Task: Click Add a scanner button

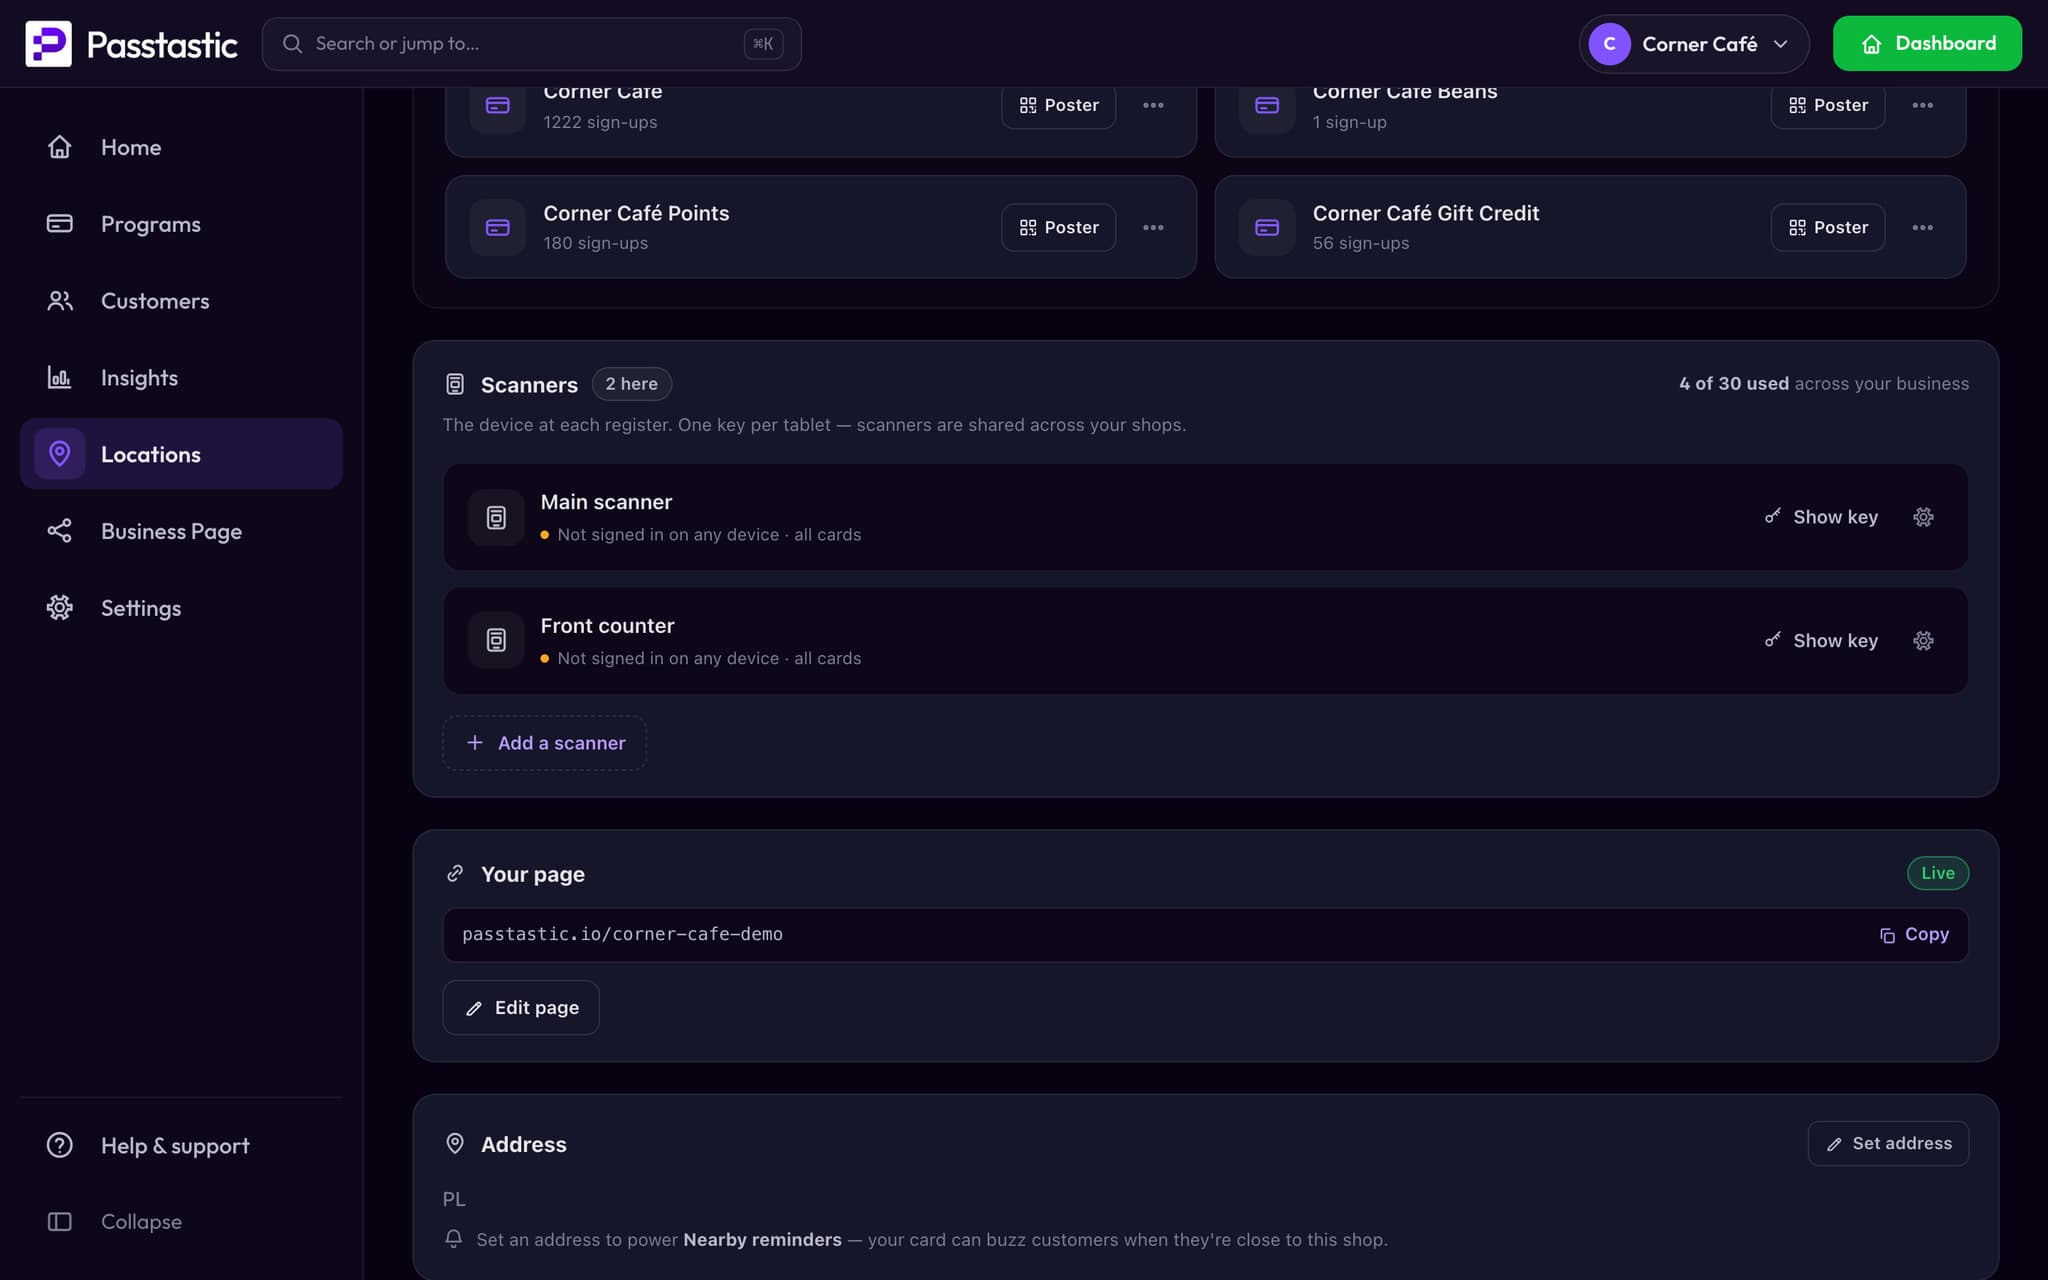Action: point(545,743)
